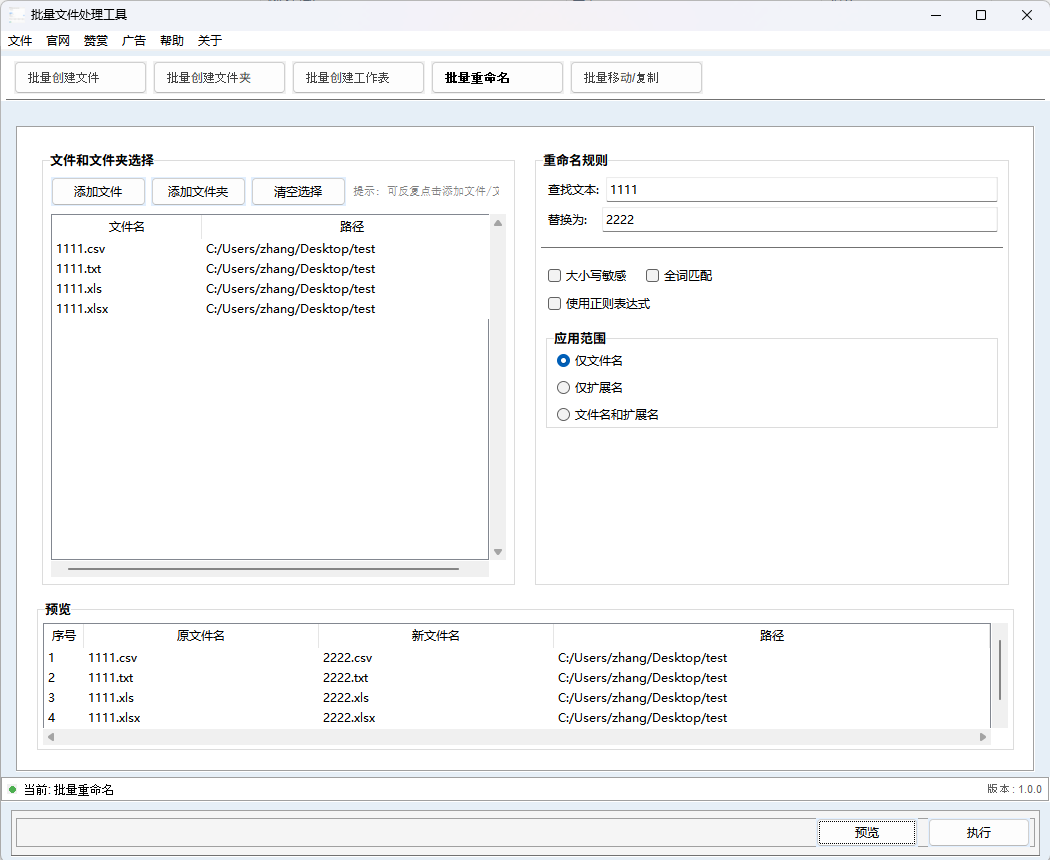Select 1111.xlsx in the file list

pos(83,309)
